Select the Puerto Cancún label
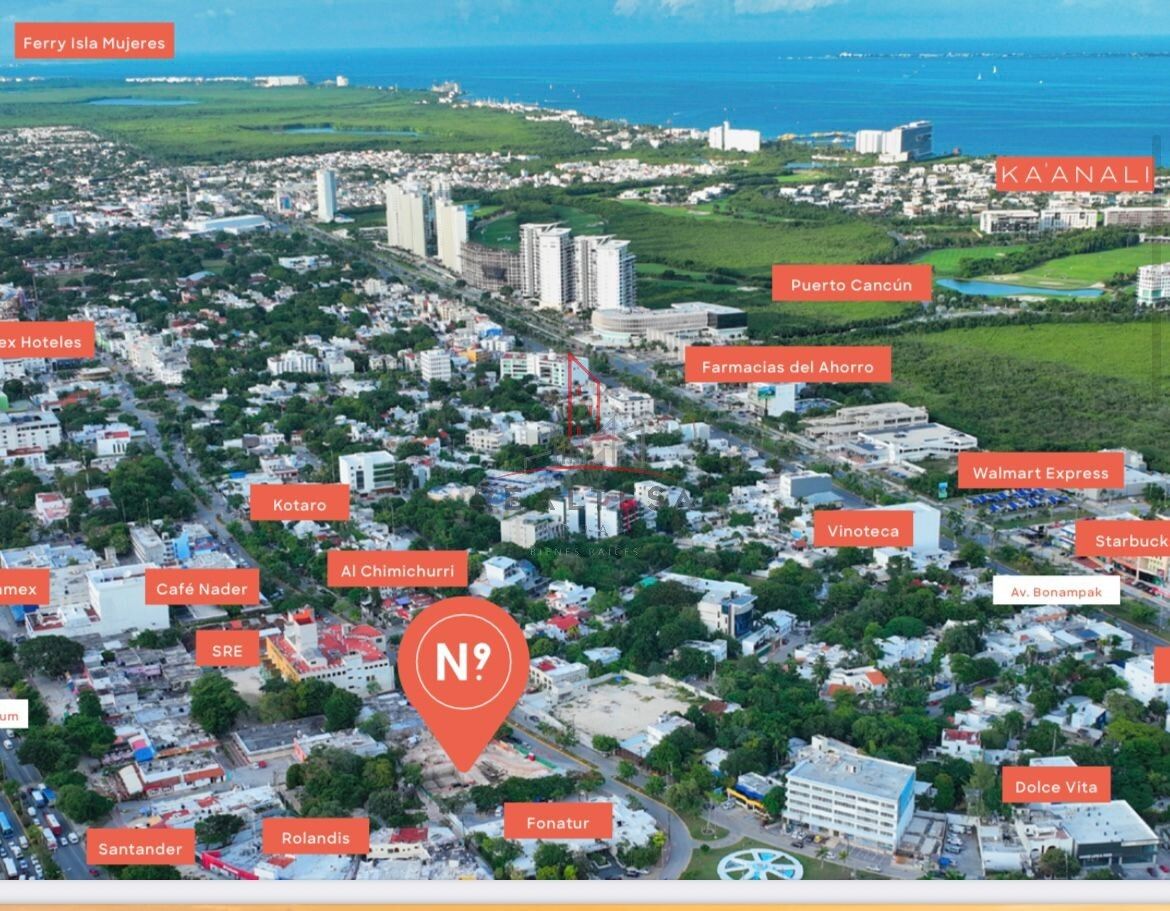 coord(851,284)
